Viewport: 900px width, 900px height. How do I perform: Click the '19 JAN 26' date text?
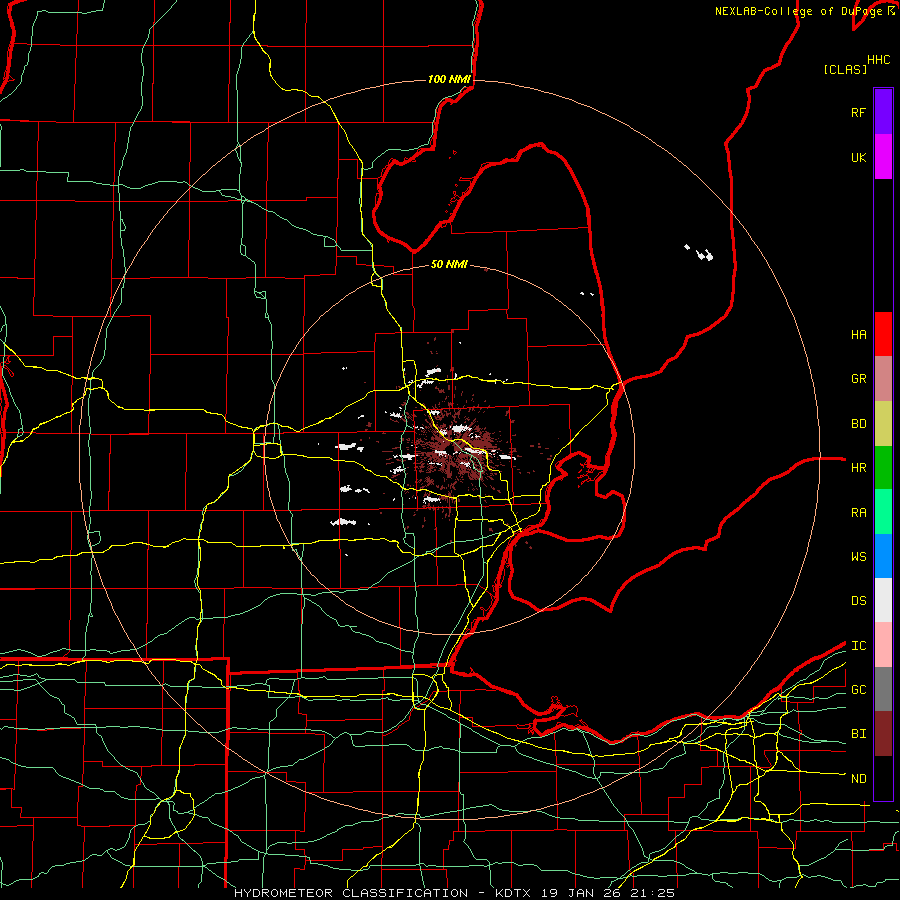tap(580, 893)
